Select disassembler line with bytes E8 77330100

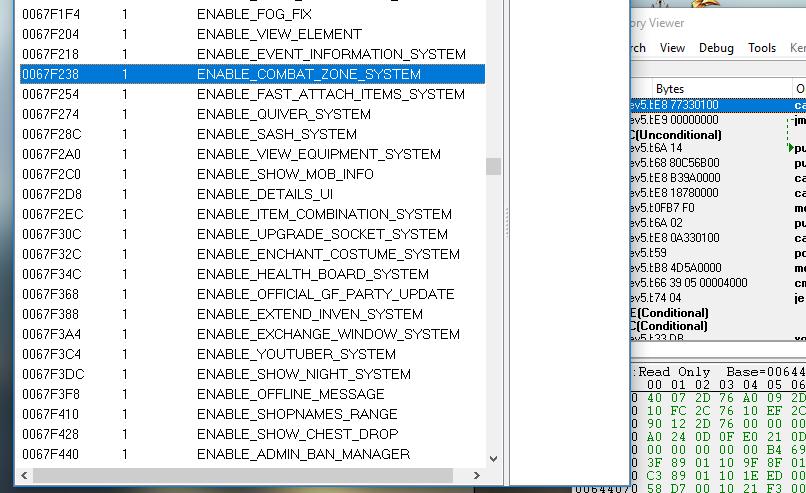point(719,105)
